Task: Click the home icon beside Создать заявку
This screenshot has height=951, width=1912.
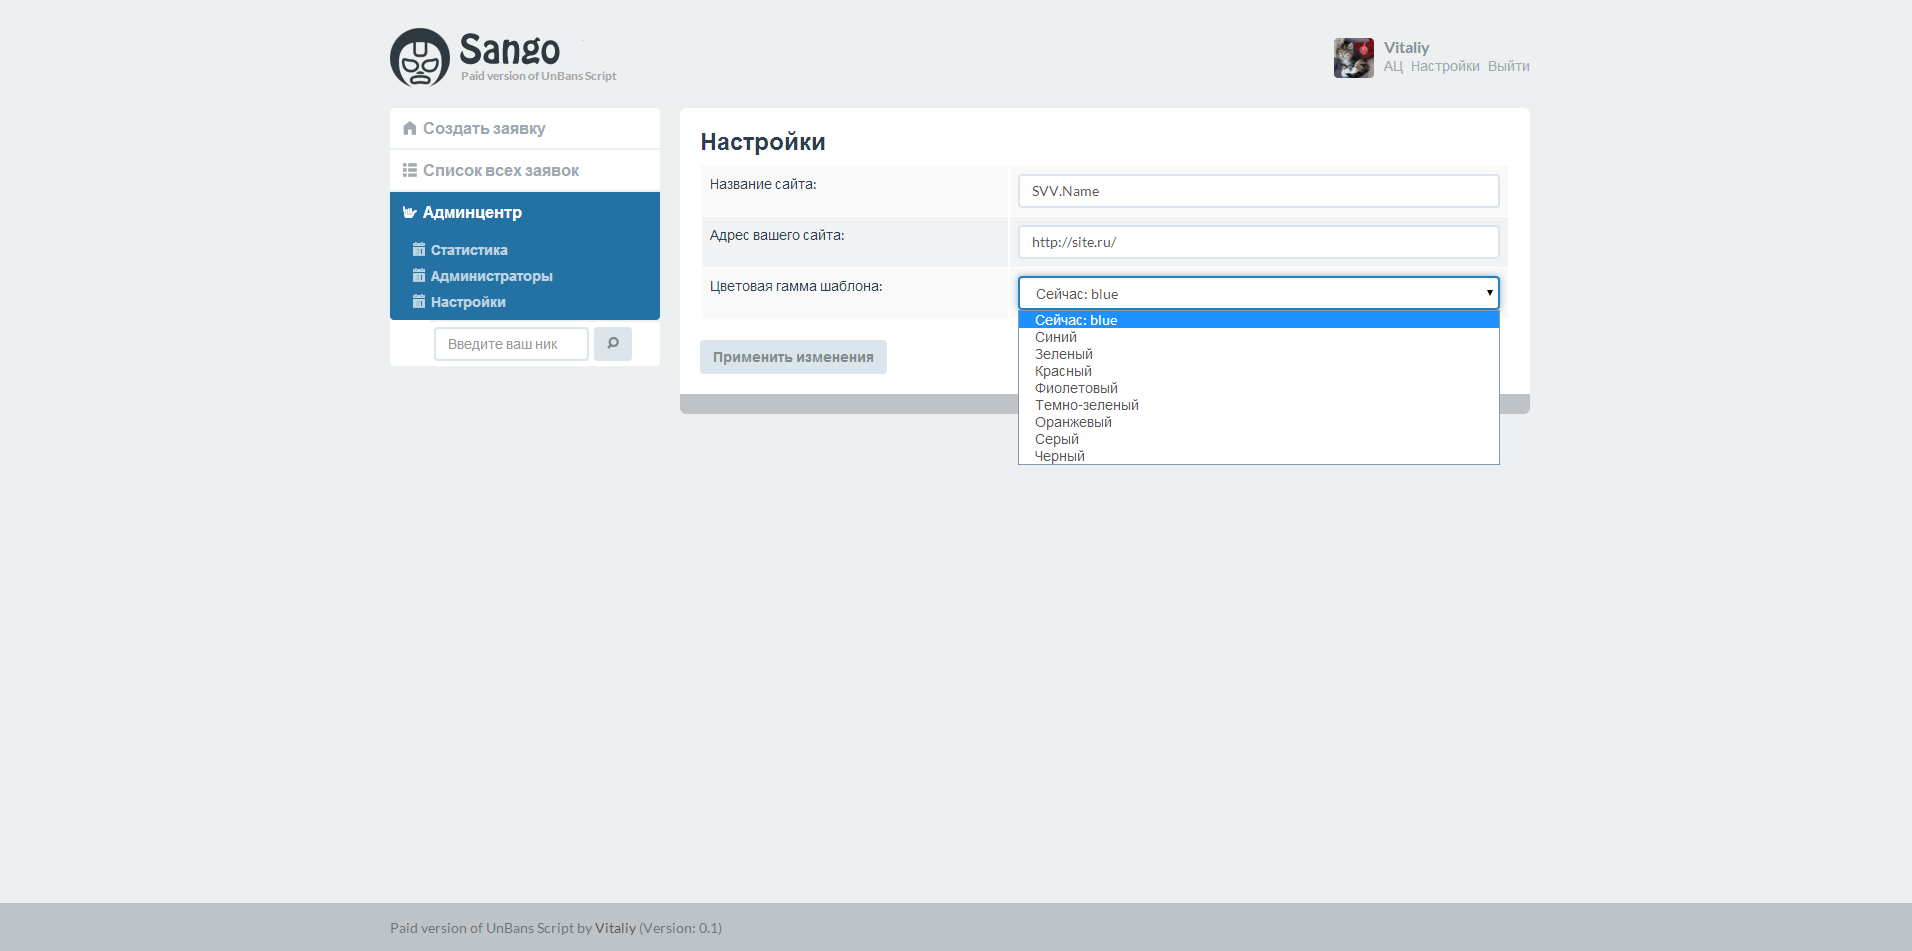Action: pyautogui.click(x=410, y=128)
